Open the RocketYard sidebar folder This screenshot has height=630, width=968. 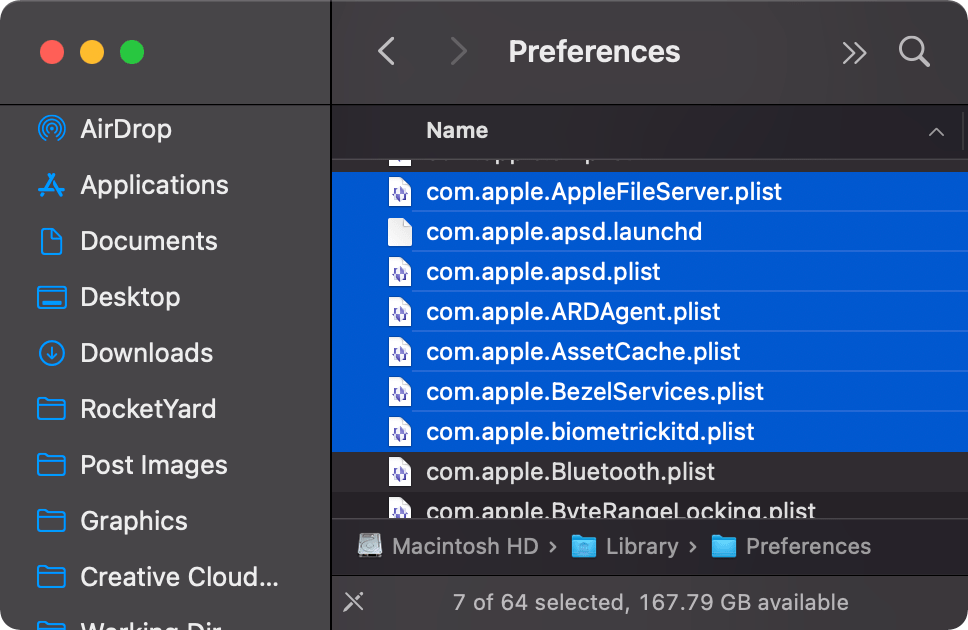point(147,409)
